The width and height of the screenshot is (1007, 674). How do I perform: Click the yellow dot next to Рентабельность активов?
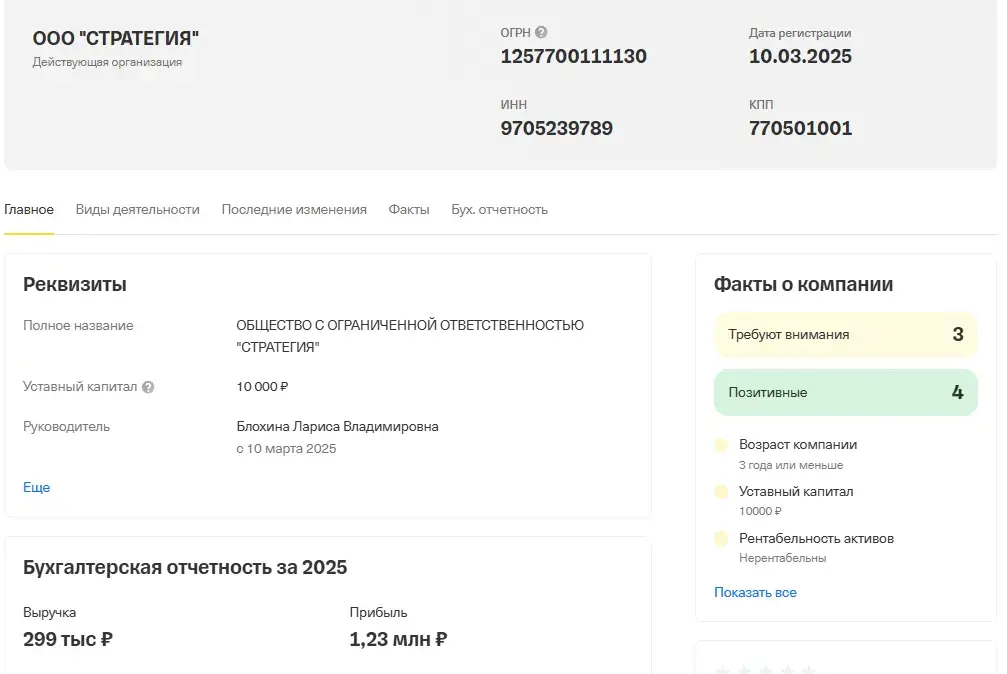click(721, 538)
